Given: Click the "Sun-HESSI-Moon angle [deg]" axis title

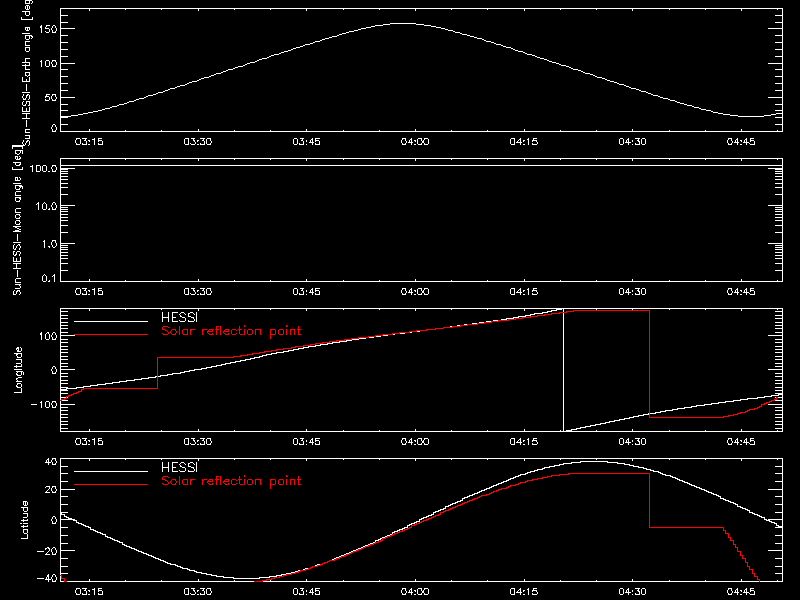Looking at the screenshot, I should pos(17,220).
